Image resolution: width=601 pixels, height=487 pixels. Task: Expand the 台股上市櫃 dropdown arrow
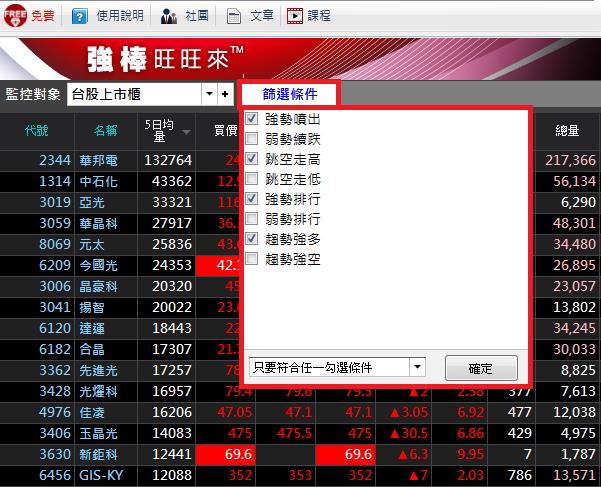[x=209, y=94]
